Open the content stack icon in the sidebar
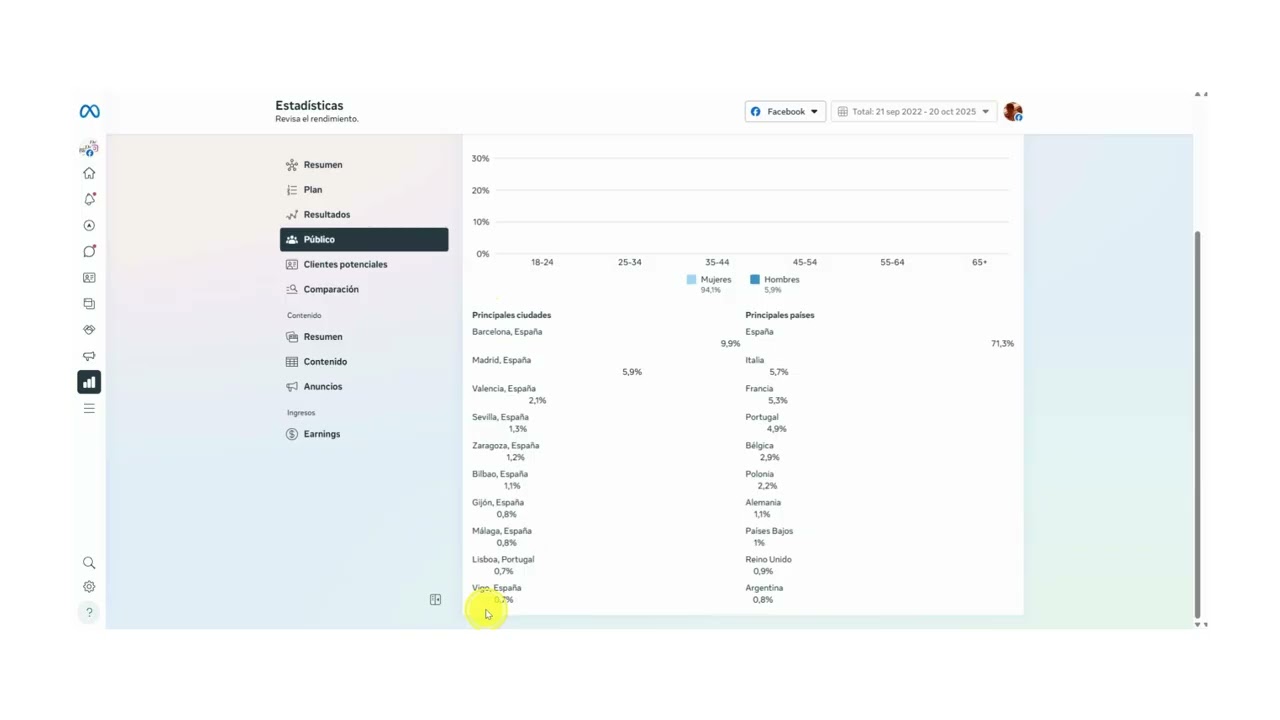Viewport: 1280px width, 720px height. 89,303
